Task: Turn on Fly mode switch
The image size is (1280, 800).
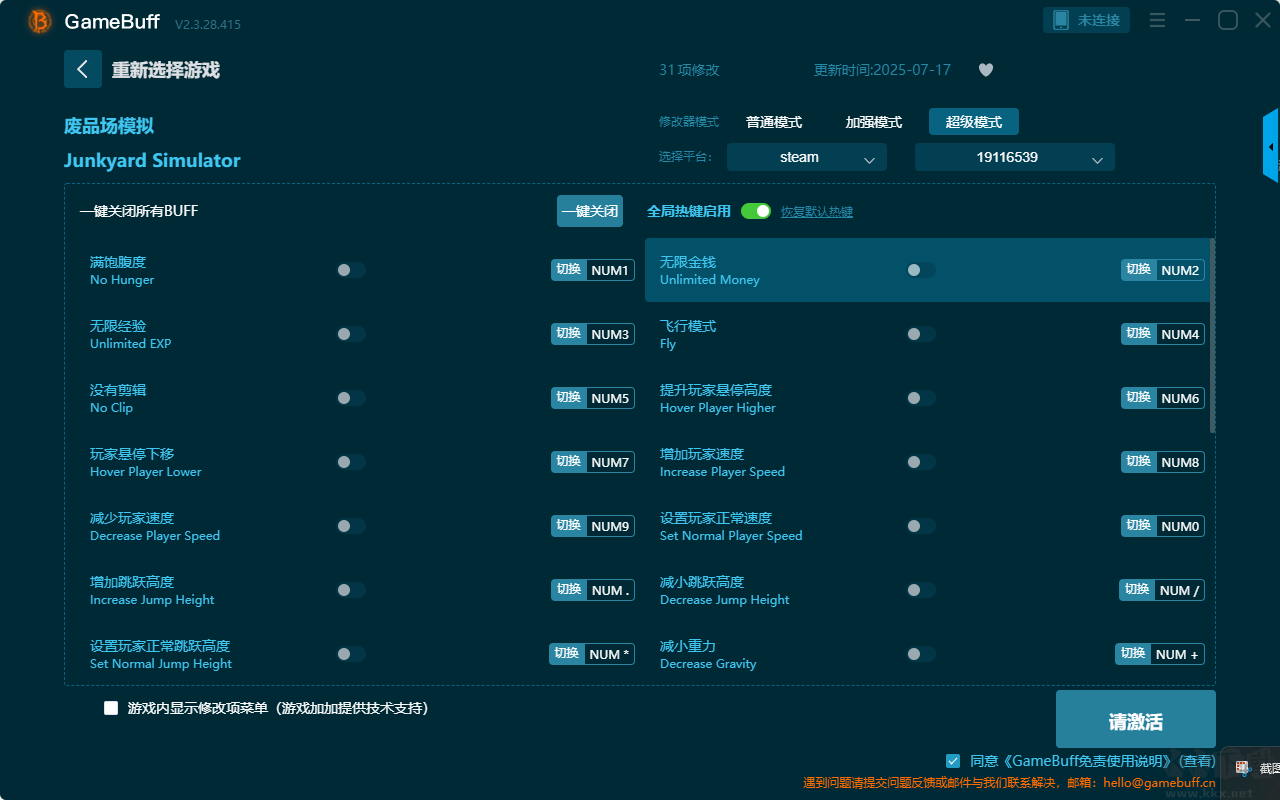Action: pos(921,334)
